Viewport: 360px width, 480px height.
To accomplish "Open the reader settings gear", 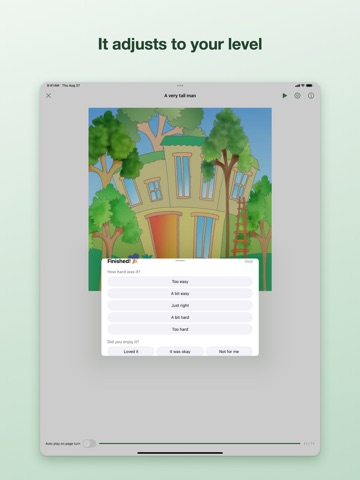I will tap(297, 96).
